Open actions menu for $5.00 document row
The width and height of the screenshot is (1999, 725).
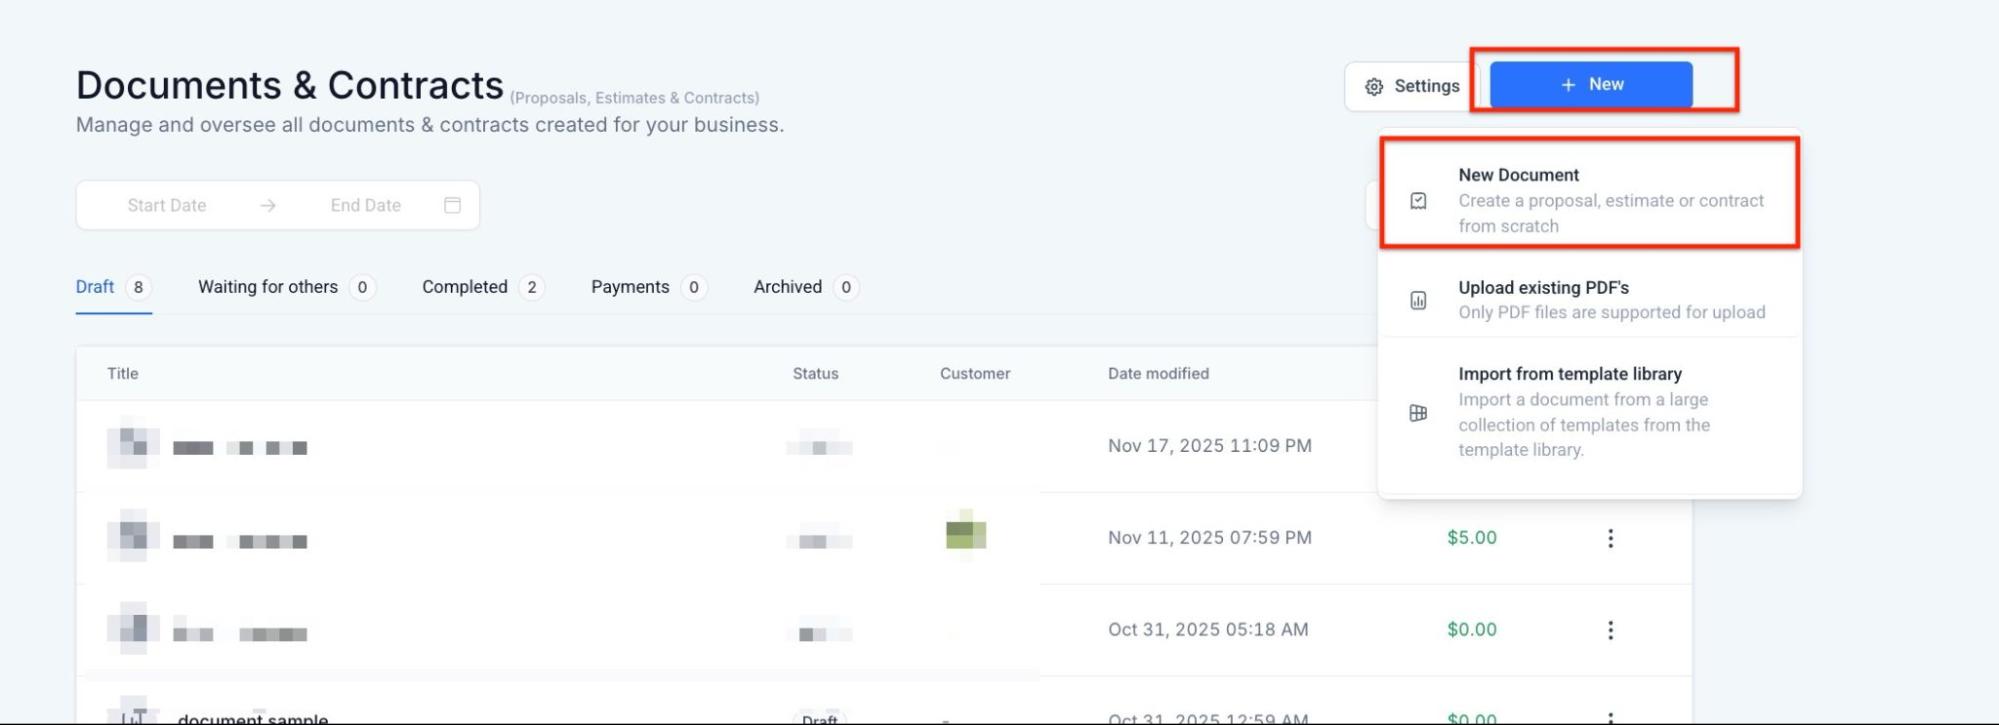click(x=1610, y=538)
